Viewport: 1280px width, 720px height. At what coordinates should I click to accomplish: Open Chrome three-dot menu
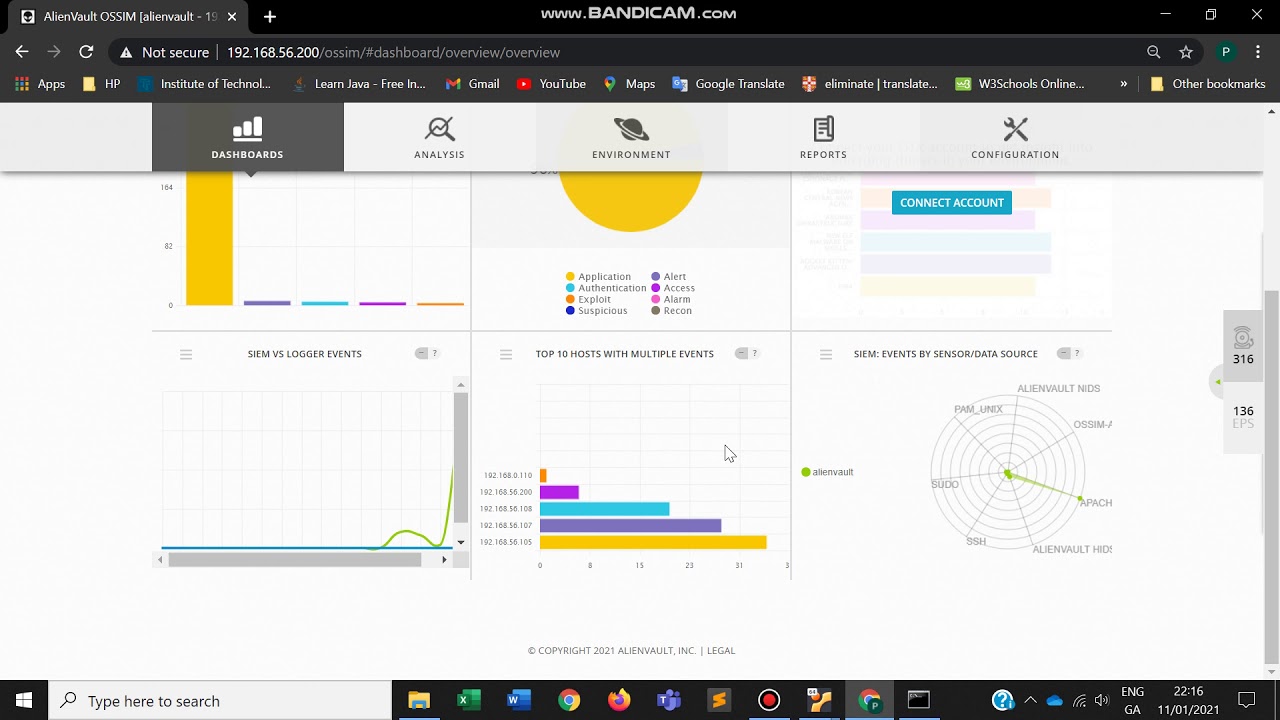[x=1258, y=52]
